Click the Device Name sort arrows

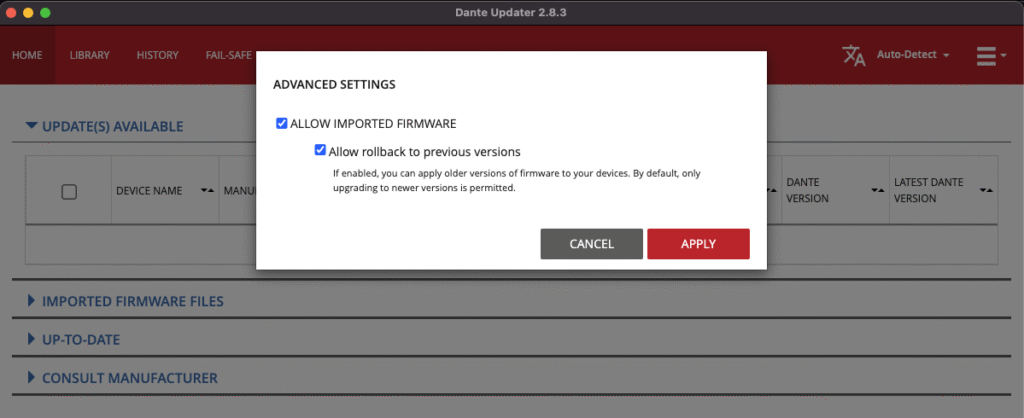[207, 190]
